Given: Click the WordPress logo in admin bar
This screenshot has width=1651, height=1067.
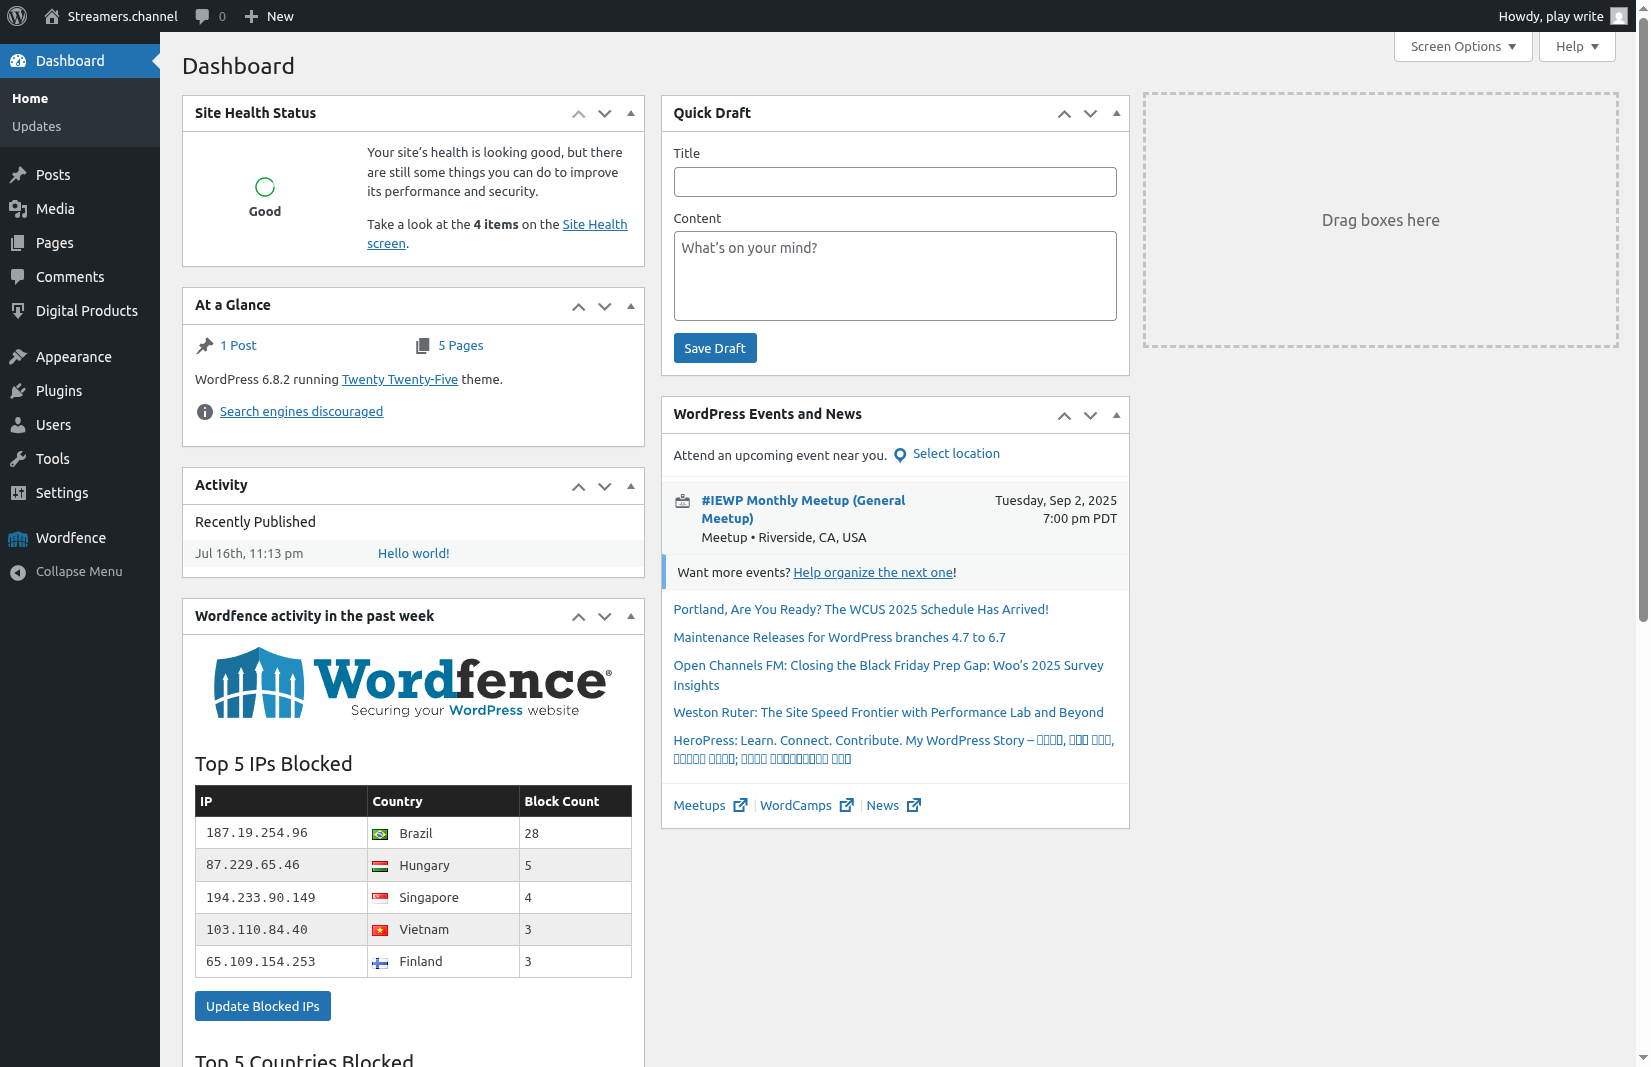Looking at the screenshot, I should pos(17,16).
